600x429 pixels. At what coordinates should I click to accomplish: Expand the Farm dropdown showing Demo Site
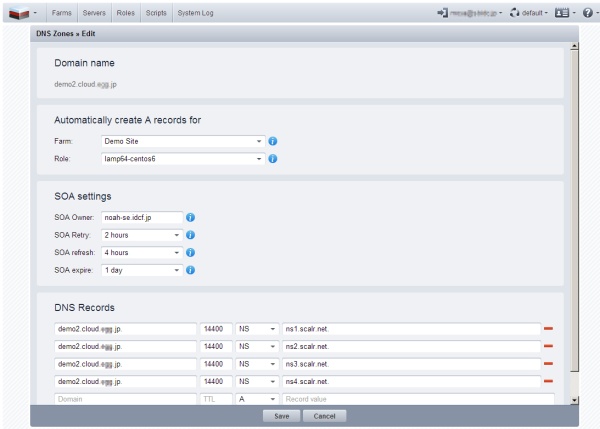tap(259, 141)
